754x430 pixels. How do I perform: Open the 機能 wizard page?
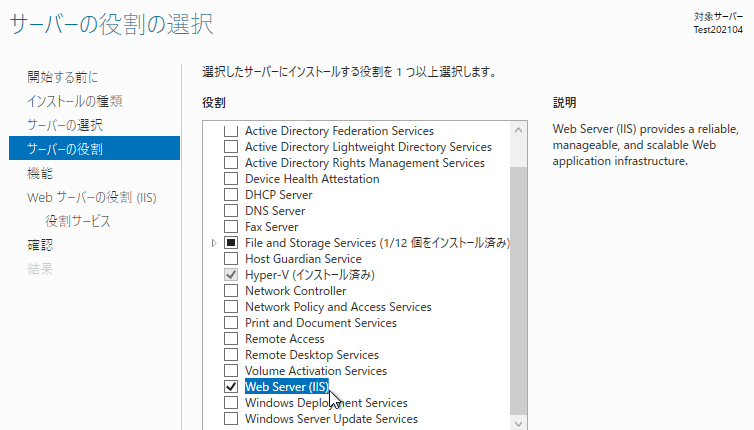point(40,173)
